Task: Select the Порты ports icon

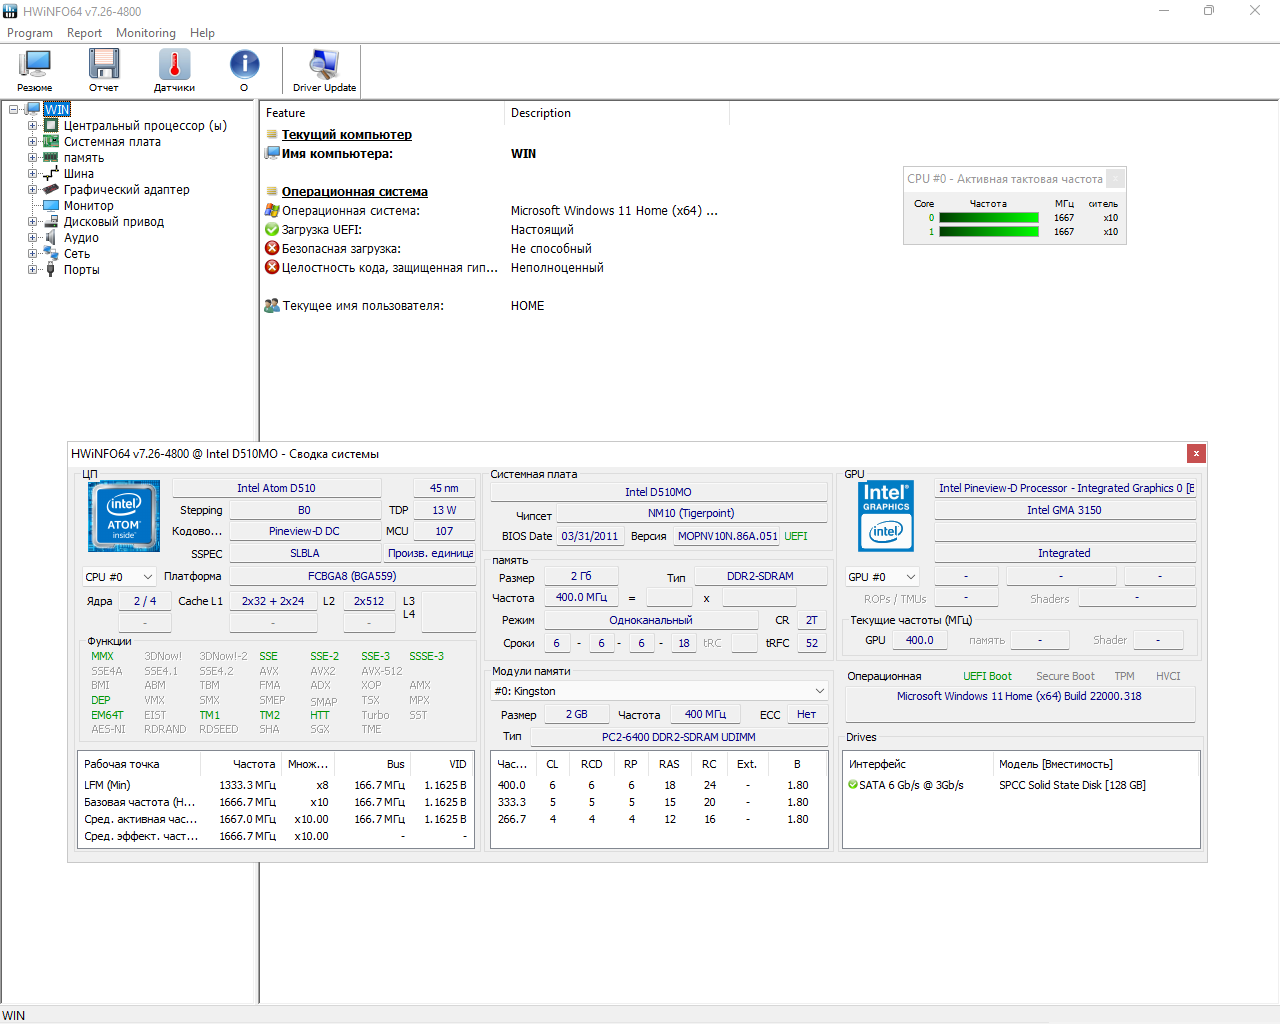Action: (51, 269)
